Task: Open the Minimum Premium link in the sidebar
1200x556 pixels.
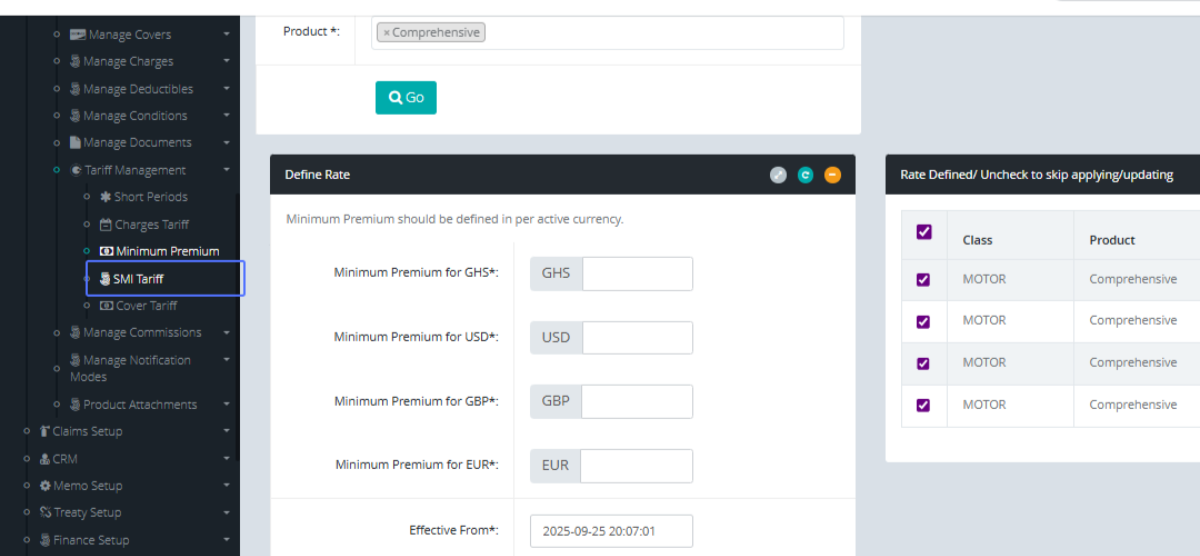Action: [167, 251]
